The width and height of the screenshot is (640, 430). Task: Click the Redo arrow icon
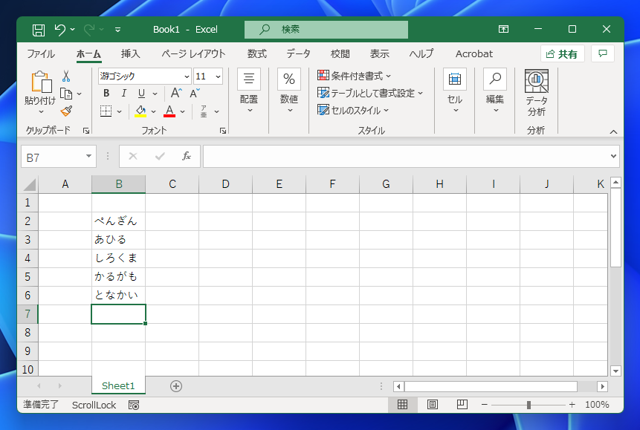click(x=89, y=29)
